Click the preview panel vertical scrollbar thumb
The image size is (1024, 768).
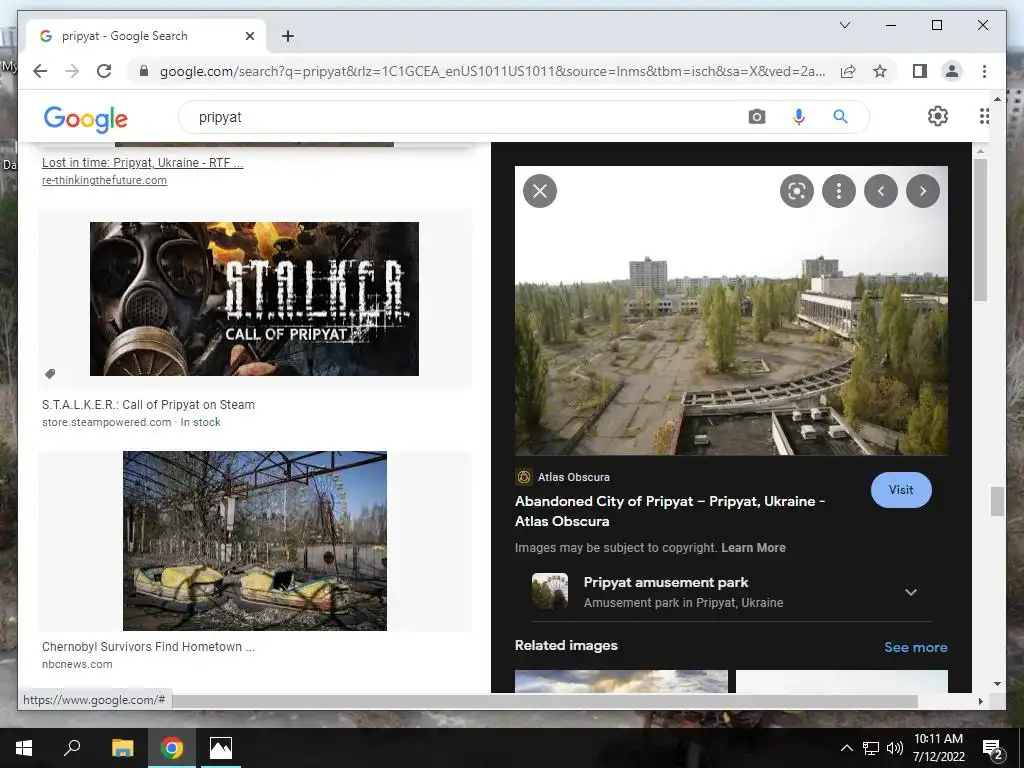(x=980, y=230)
